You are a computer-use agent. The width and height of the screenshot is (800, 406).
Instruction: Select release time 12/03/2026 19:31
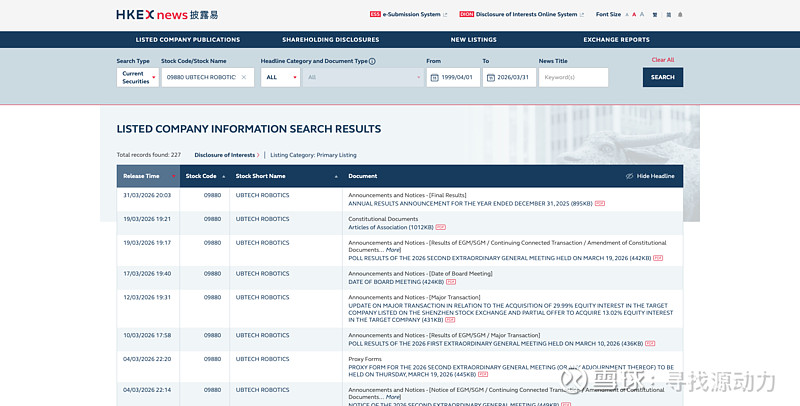tap(147, 297)
